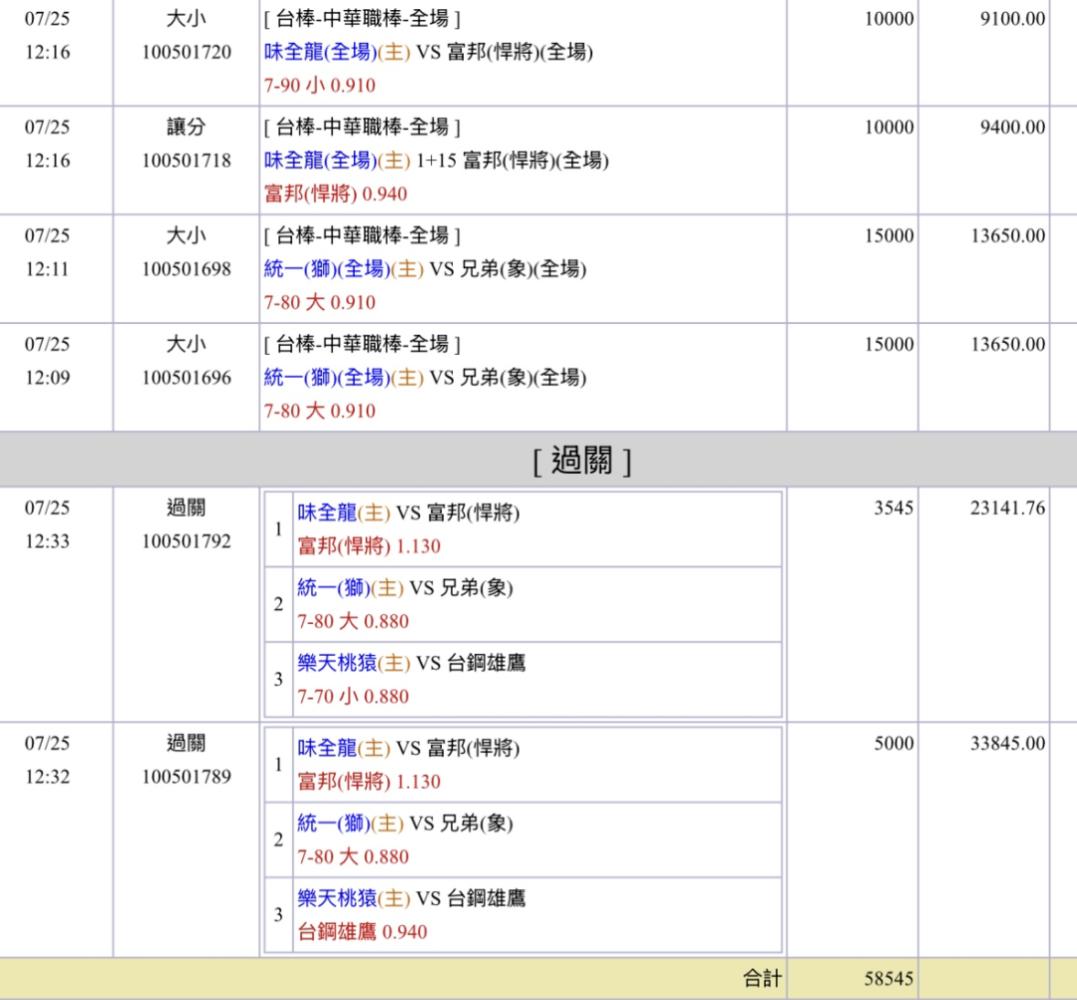Click "7-80 大 0.910" in ticket 100501696

[319, 411]
